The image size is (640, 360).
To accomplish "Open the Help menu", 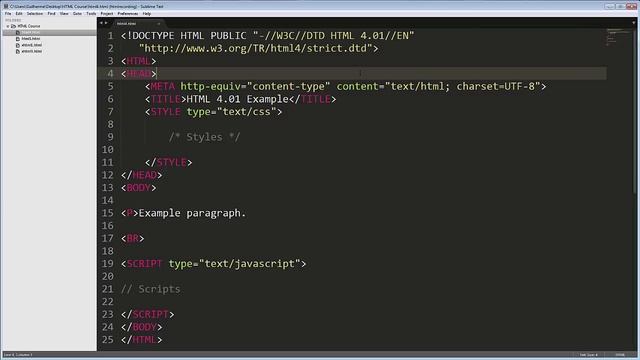I will click(147, 13).
